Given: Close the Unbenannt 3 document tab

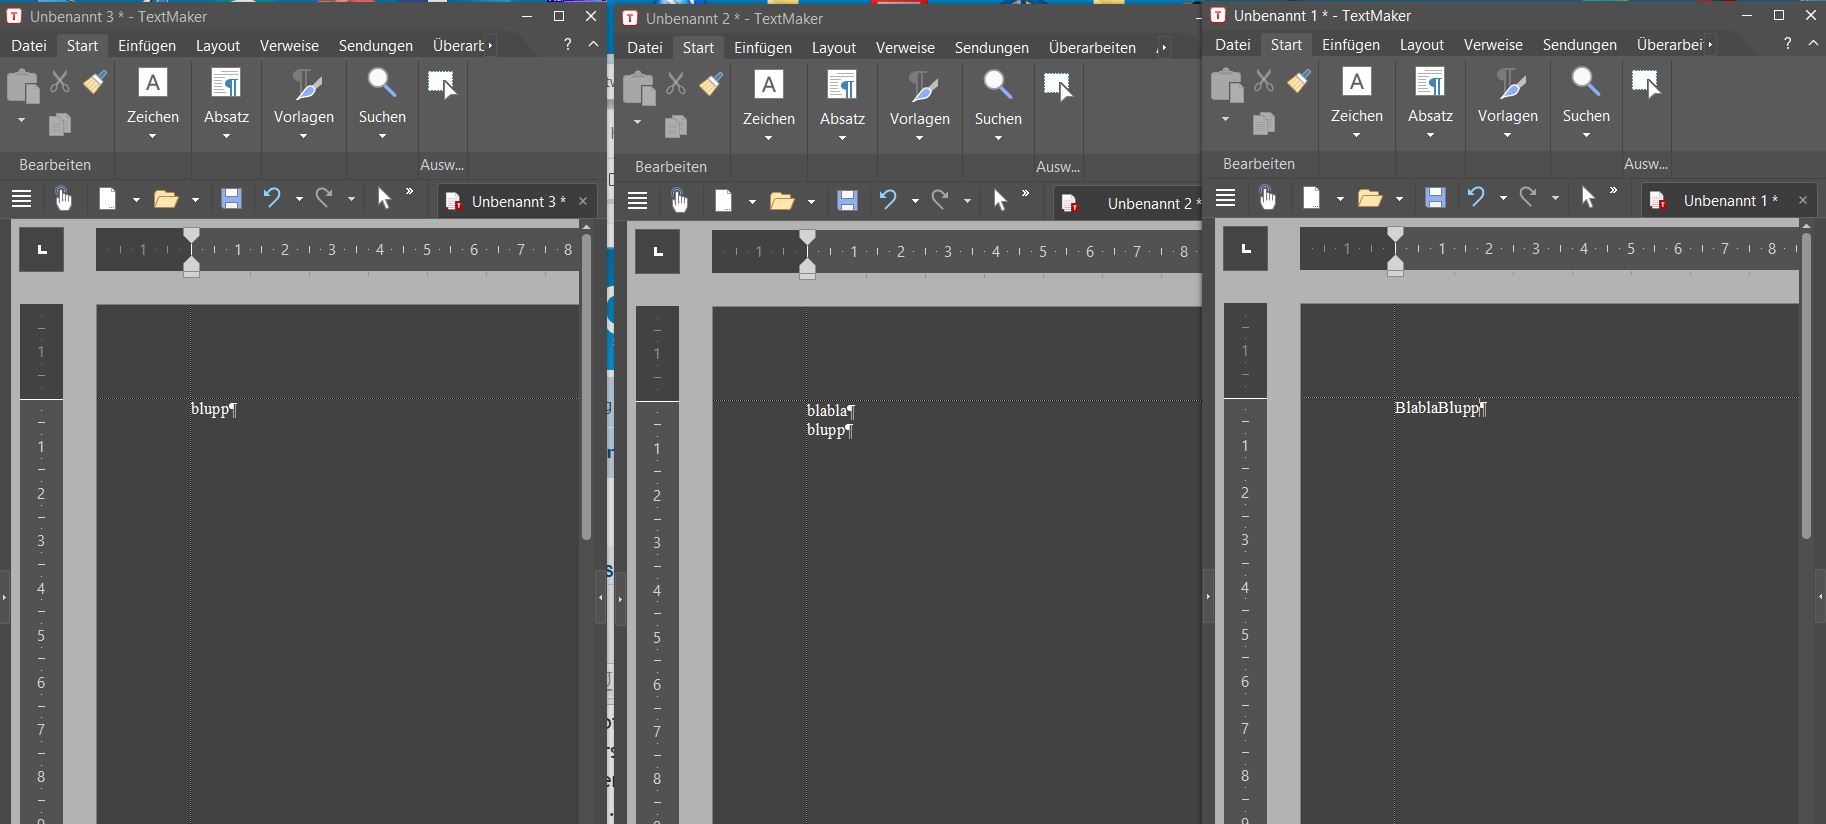Looking at the screenshot, I should coord(583,201).
